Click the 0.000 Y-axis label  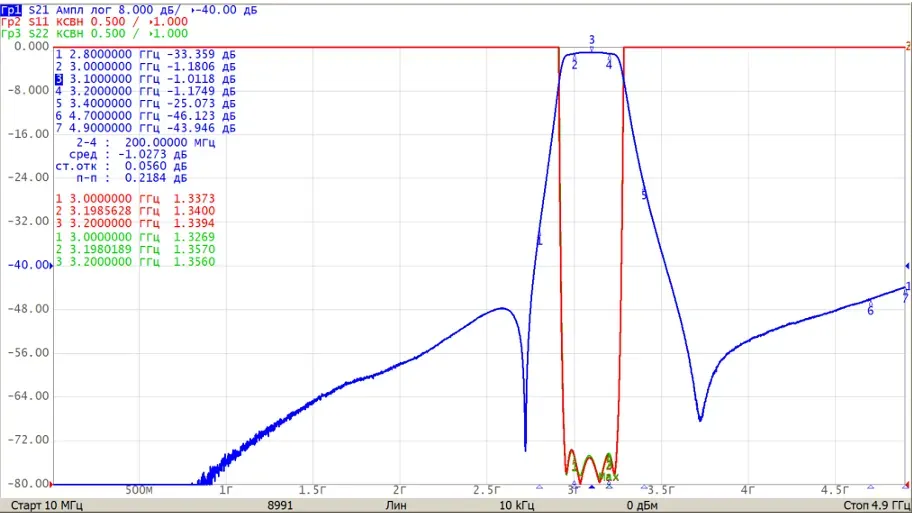pos(31,46)
